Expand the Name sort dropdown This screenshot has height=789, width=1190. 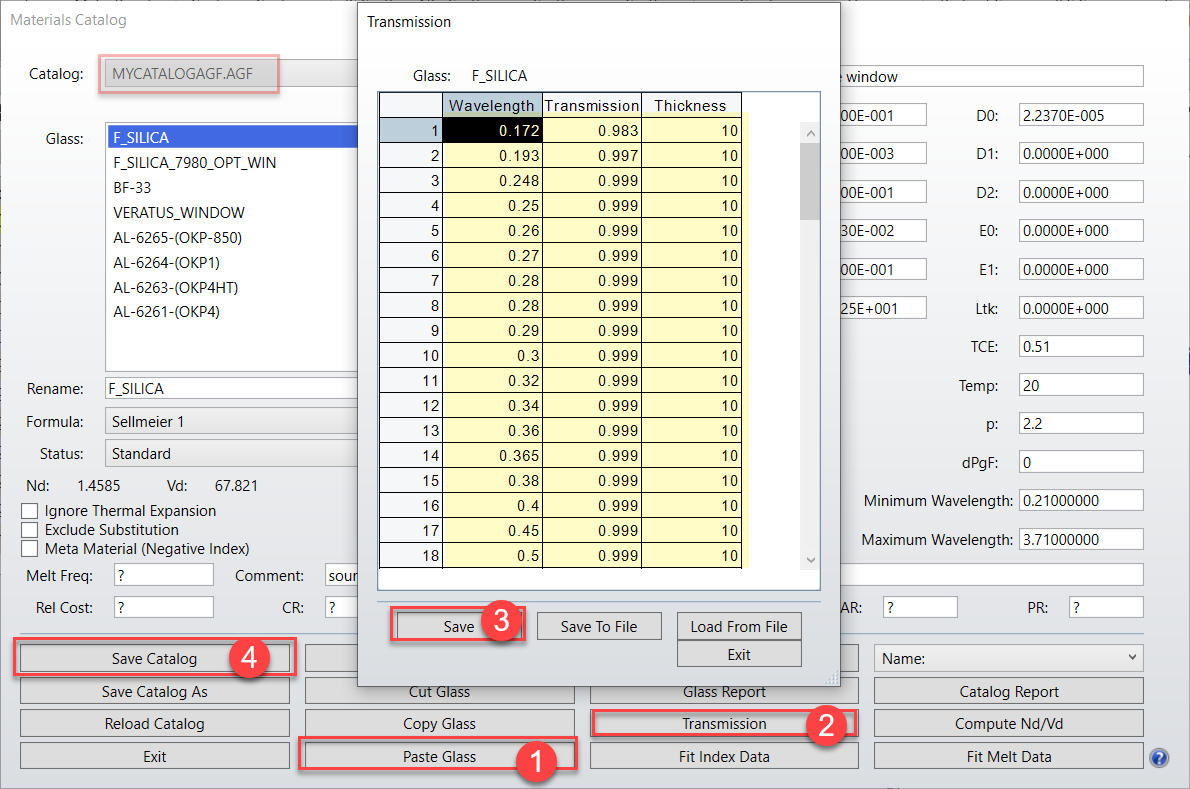click(x=1009, y=659)
